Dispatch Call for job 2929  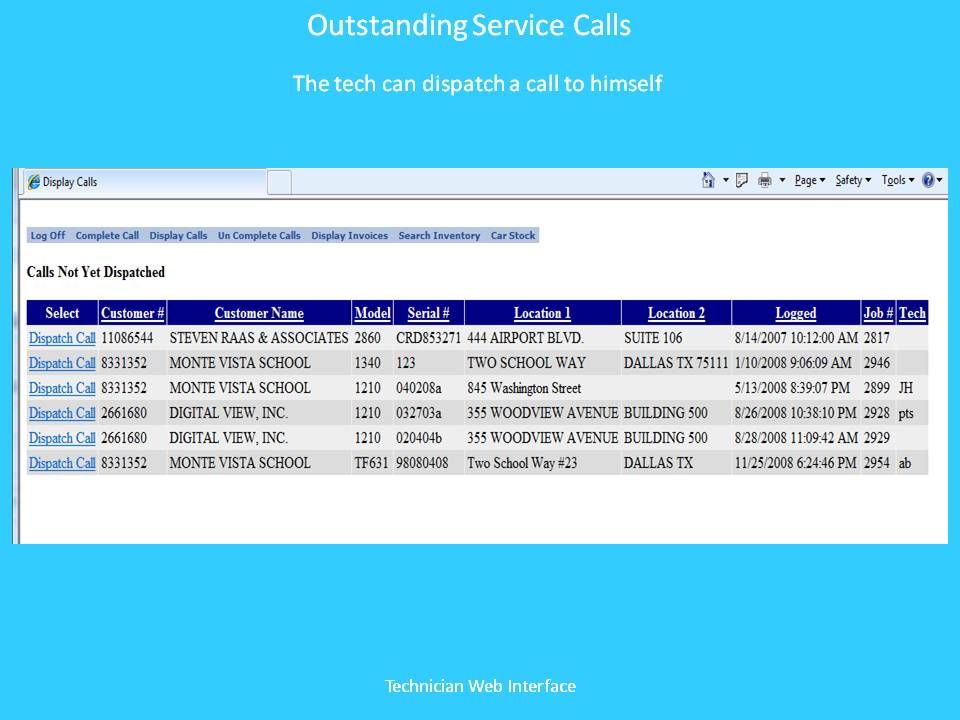pyautogui.click(x=62, y=438)
